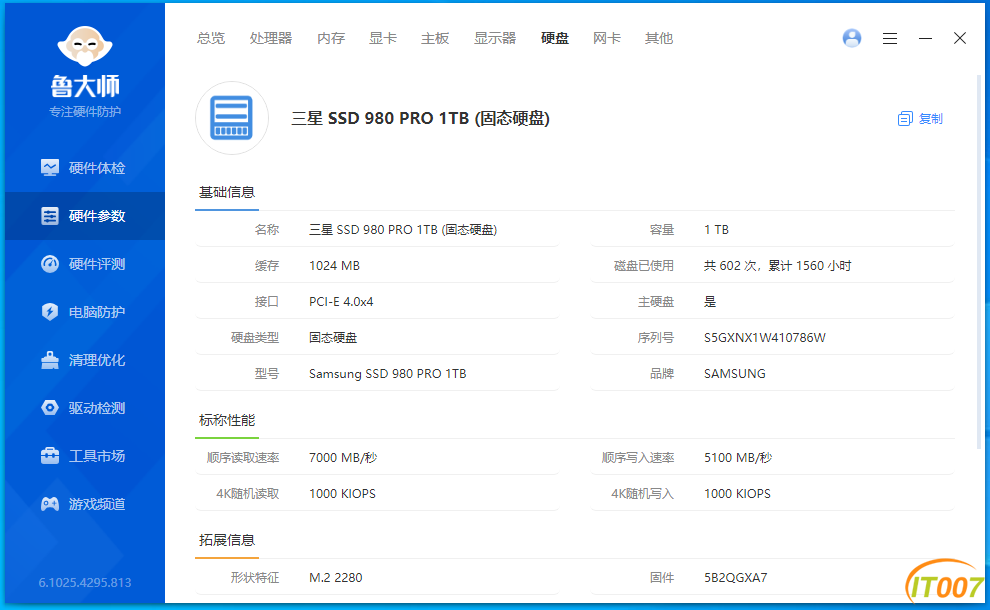Open 游戏频道 game channel
Viewport: 990px width, 610px height.
coord(85,504)
